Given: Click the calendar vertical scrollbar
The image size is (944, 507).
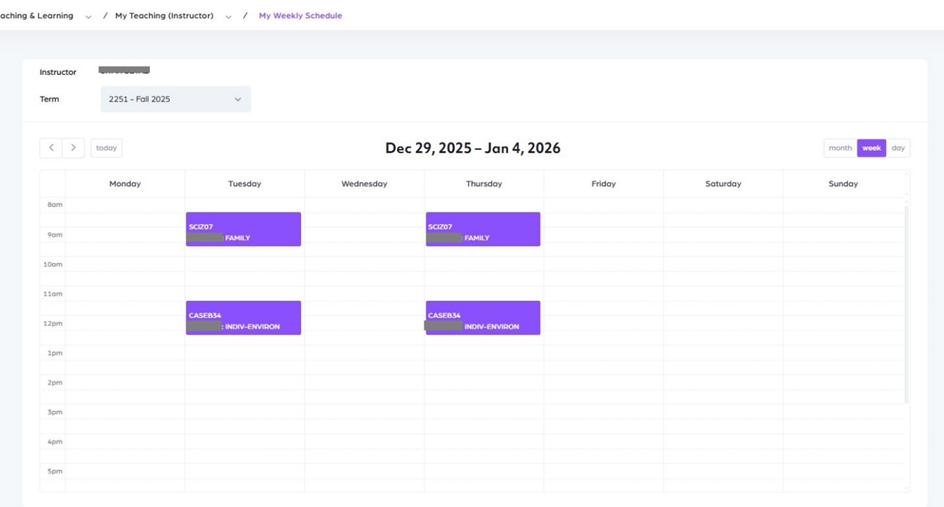Looking at the screenshot, I should 907,300.
